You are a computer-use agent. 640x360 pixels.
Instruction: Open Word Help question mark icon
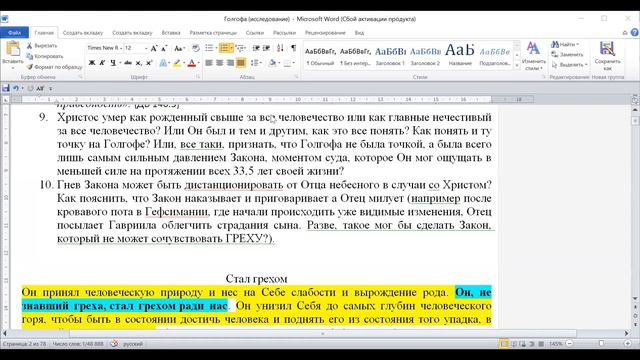point(634,33)
